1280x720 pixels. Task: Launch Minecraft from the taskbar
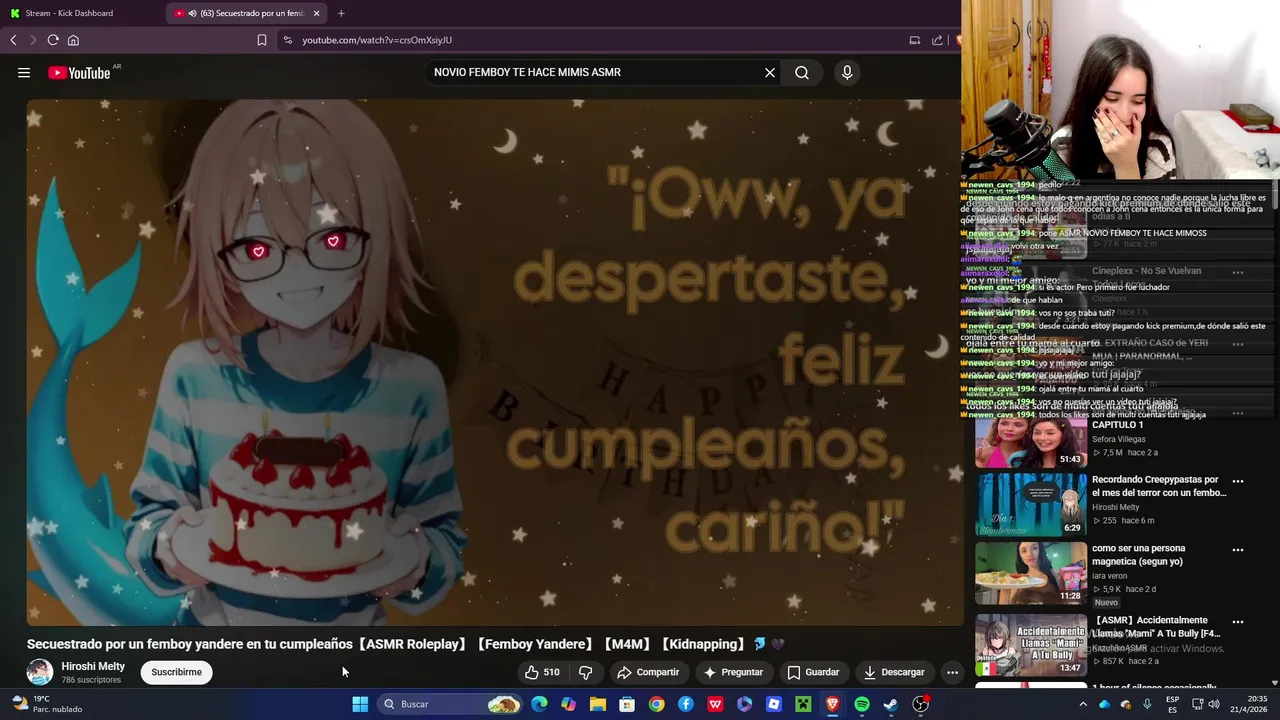click(803, 704)
